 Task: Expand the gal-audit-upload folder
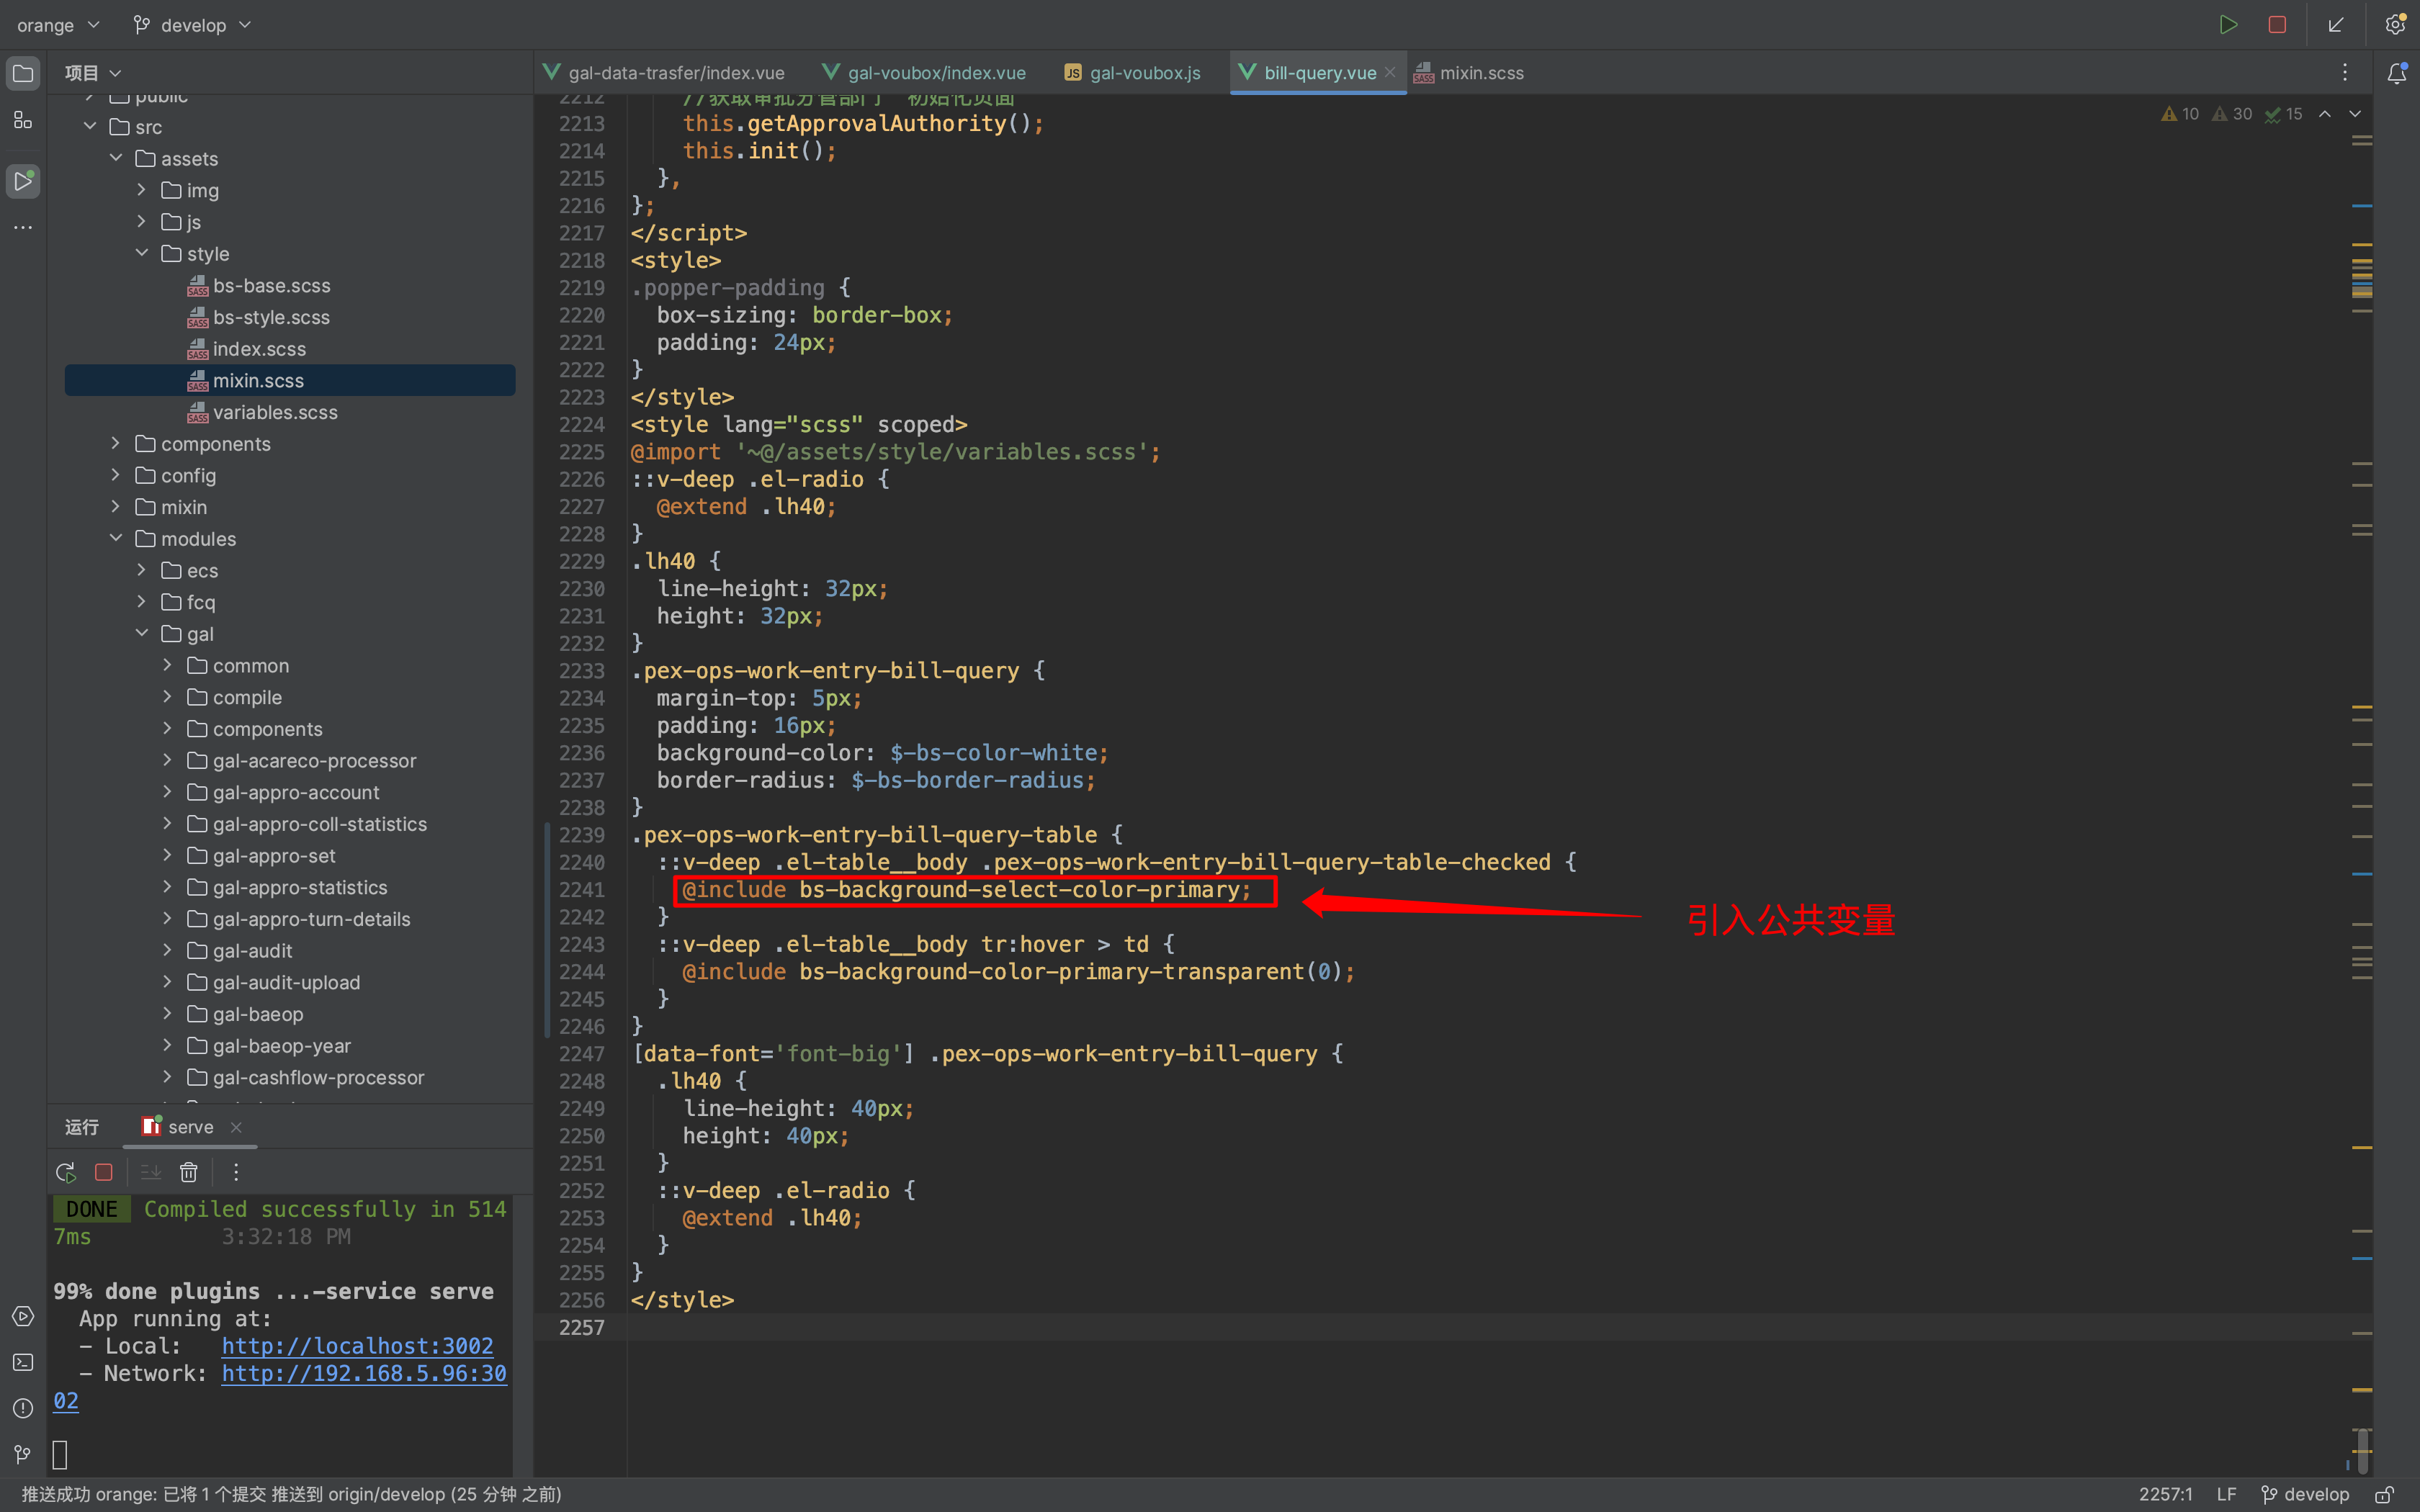click(168, 982)
